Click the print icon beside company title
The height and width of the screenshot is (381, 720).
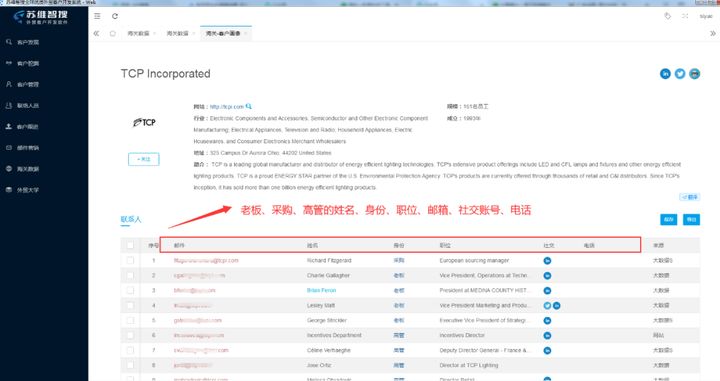point(694,73)
